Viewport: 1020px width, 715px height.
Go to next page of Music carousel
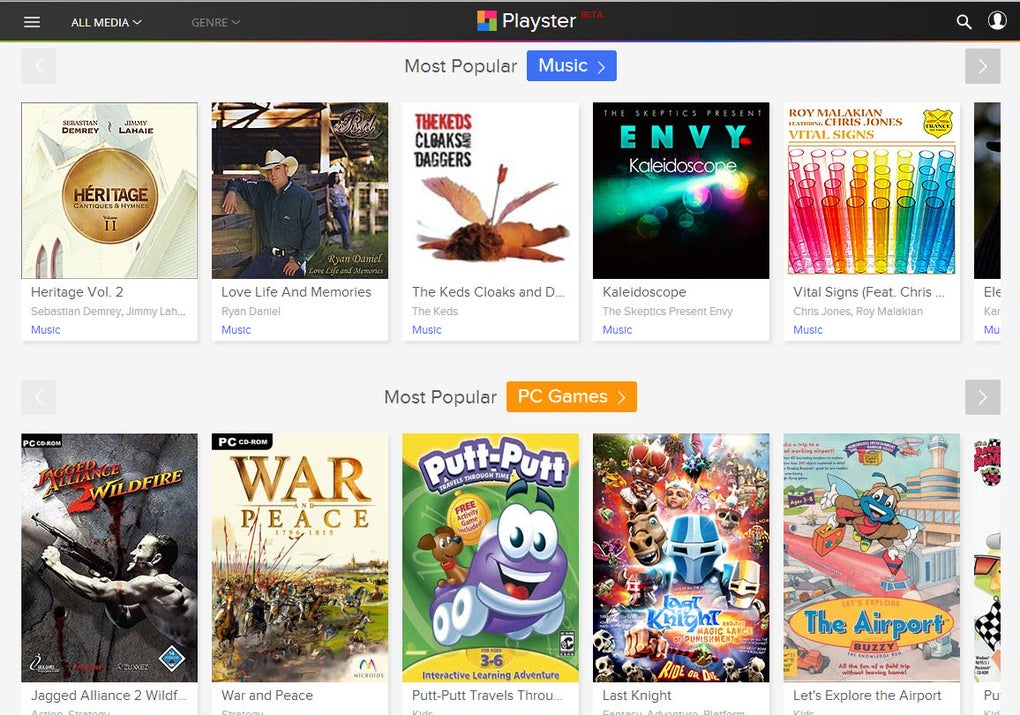[x=982, y=66]
